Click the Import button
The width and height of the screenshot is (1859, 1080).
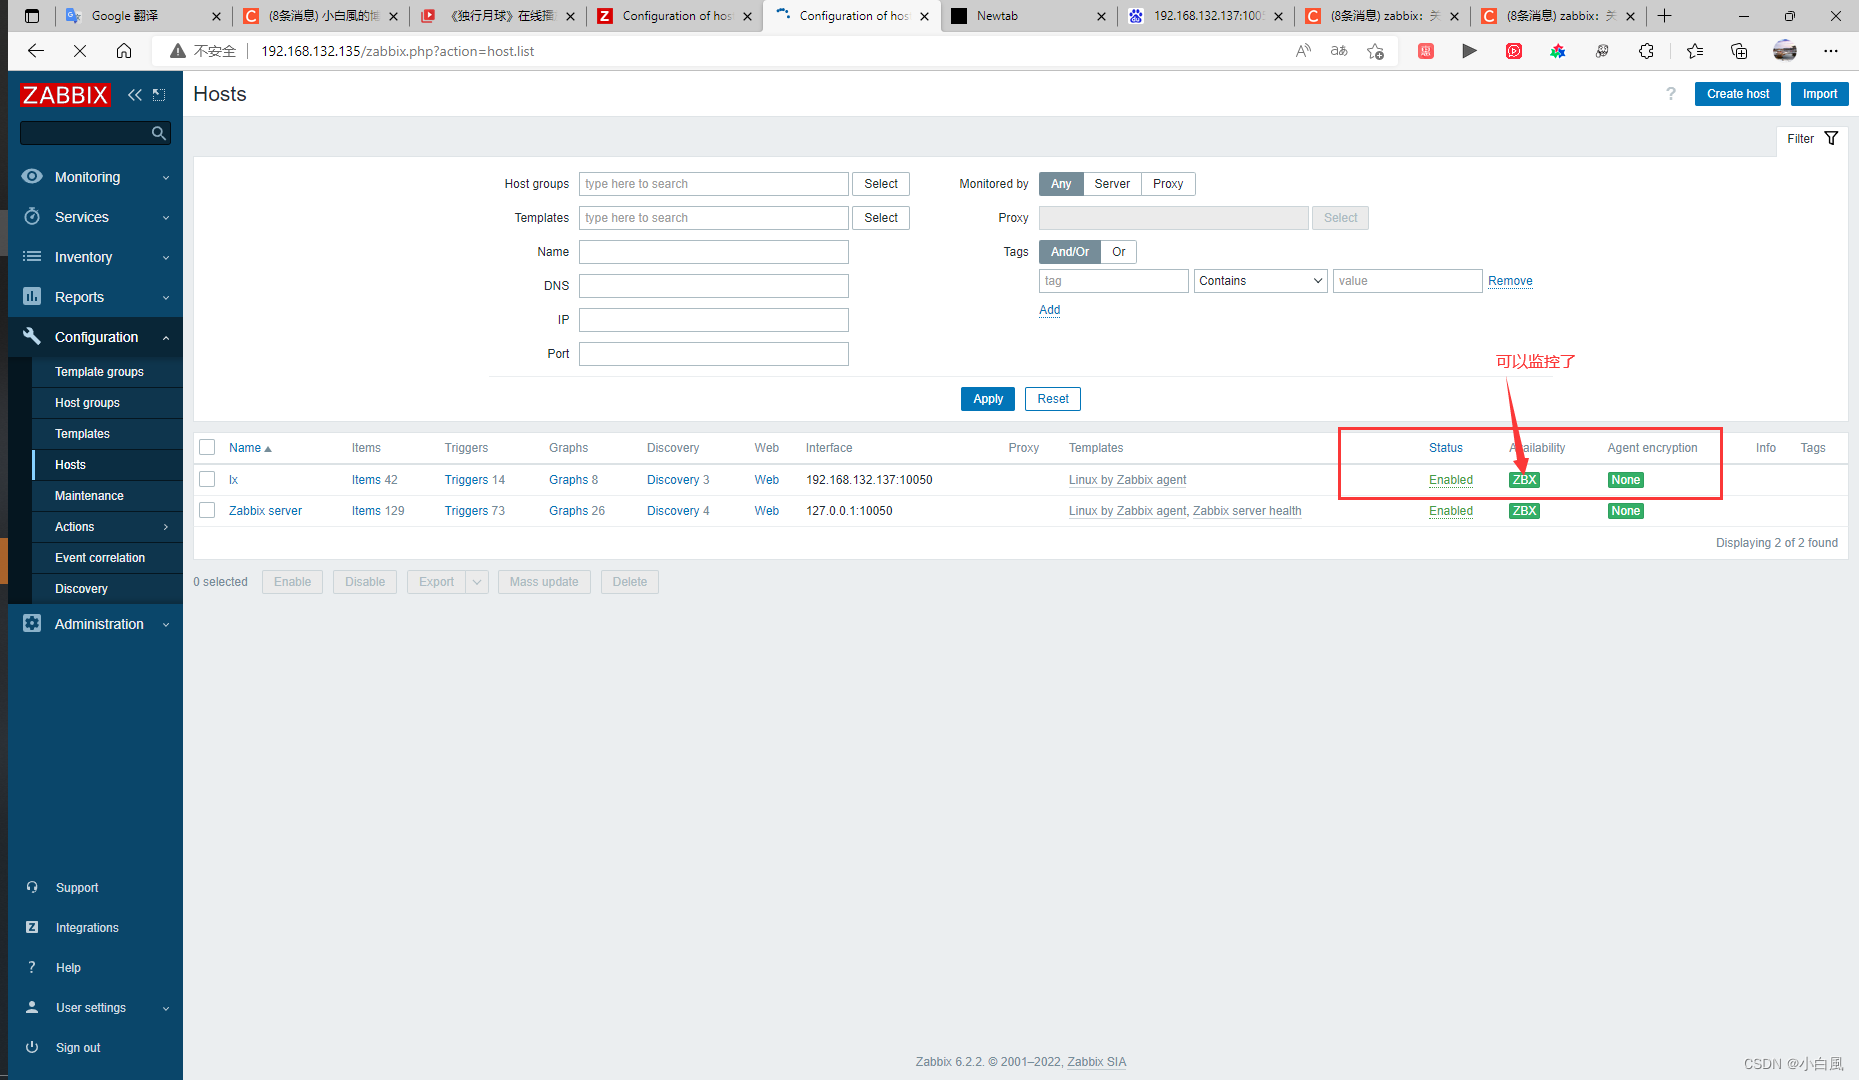click(x=1820, y=94)
